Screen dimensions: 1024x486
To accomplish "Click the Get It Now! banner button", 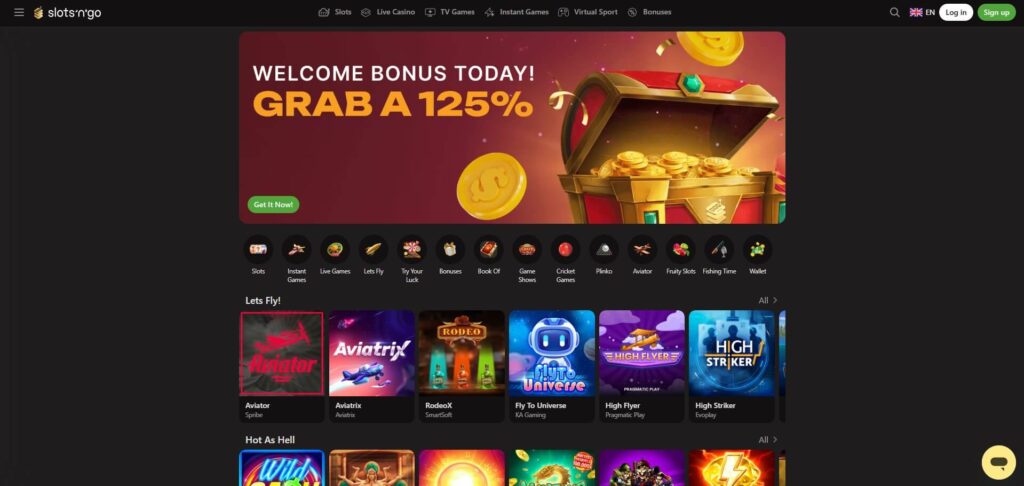I will [x=273, y=204].
